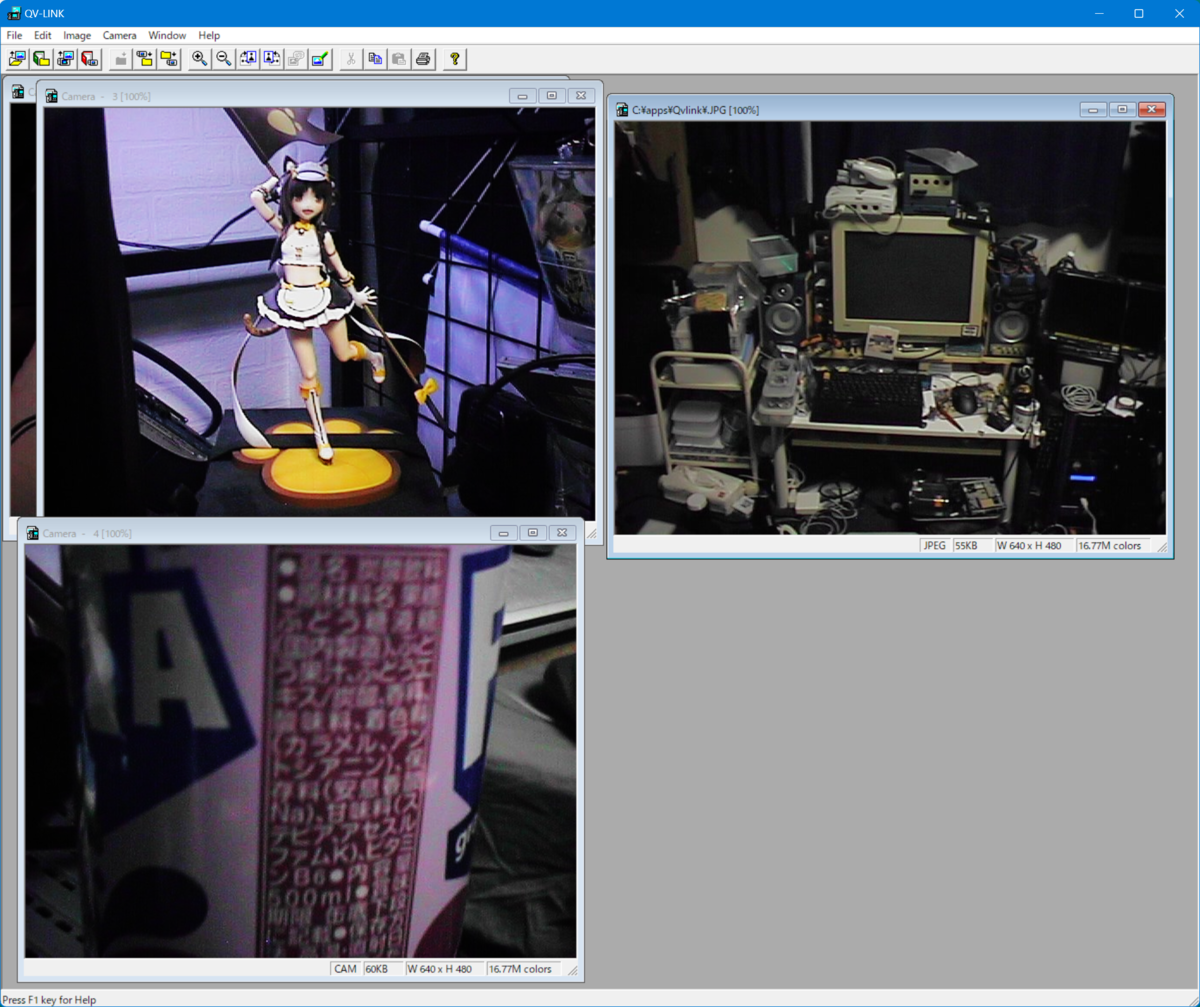Click the Qvlink.JPG window title bar
The width and height of the screenshot is (1200, 1007).
tap(890, 109)
